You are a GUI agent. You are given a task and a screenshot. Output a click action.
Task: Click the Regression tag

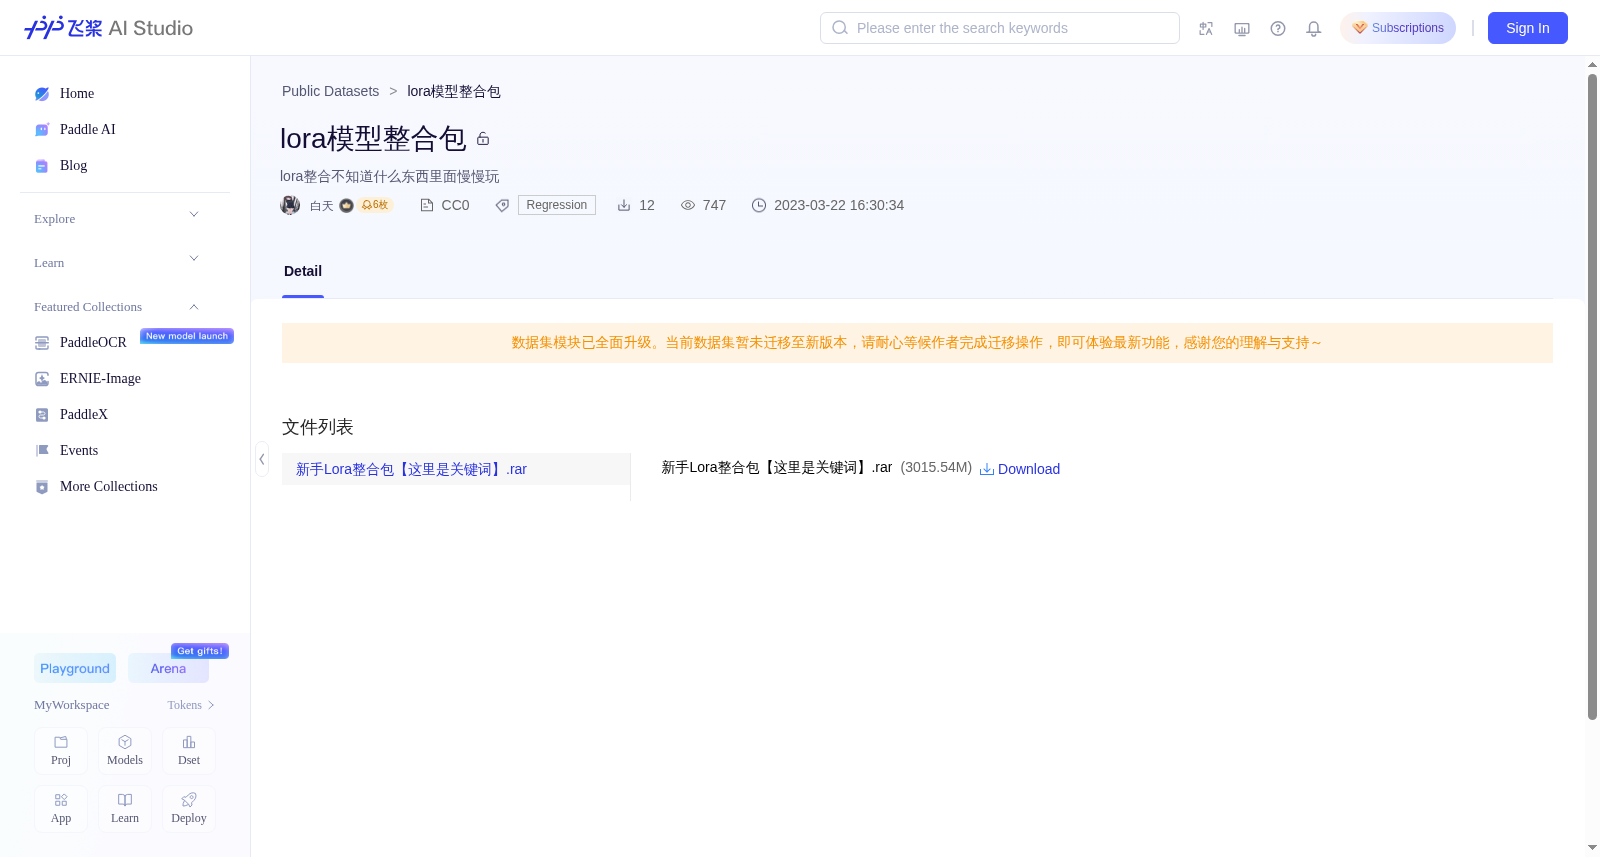click(x=557, y=205)
